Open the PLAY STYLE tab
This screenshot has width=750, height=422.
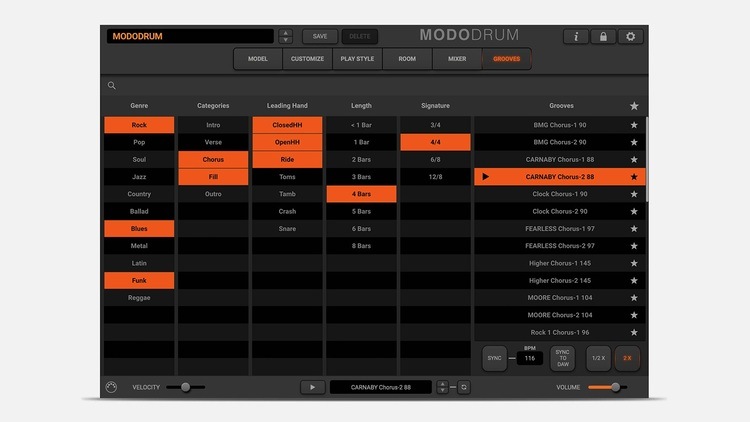(357, 59)
